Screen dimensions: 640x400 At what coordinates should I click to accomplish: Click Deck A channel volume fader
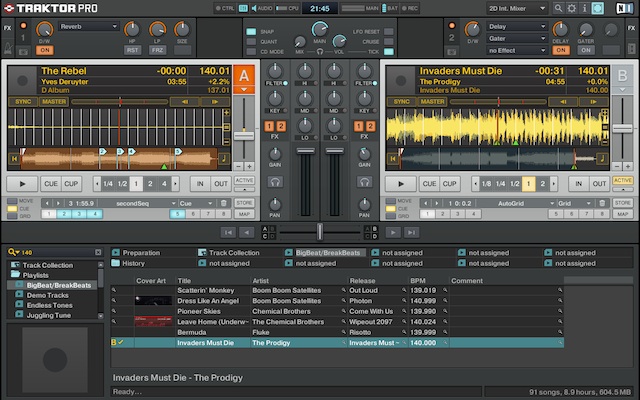[305, 151]
